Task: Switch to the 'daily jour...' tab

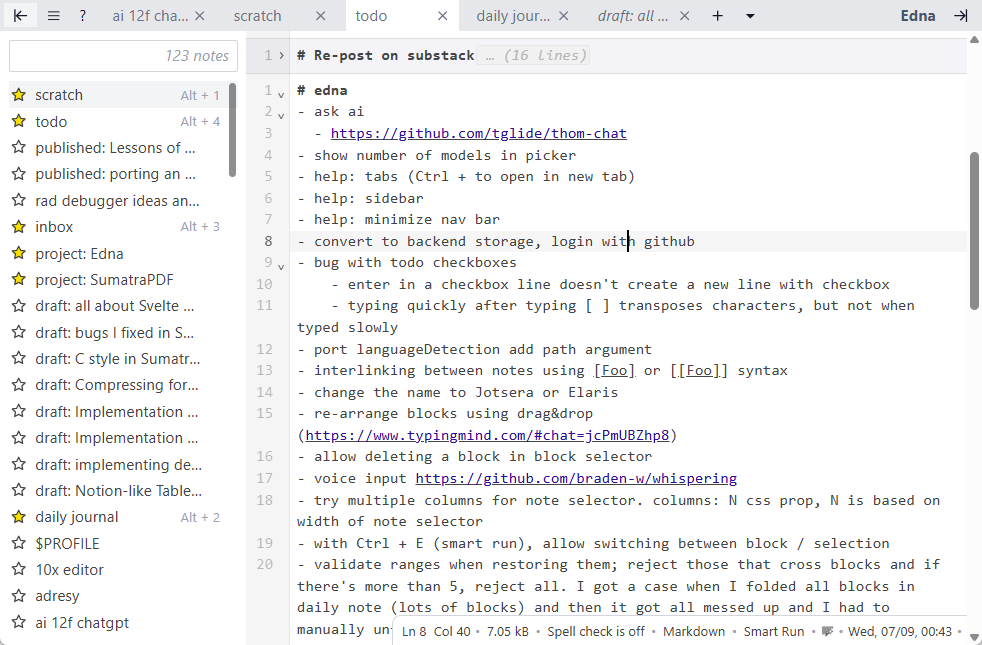Action: click(x=513, y=16)
